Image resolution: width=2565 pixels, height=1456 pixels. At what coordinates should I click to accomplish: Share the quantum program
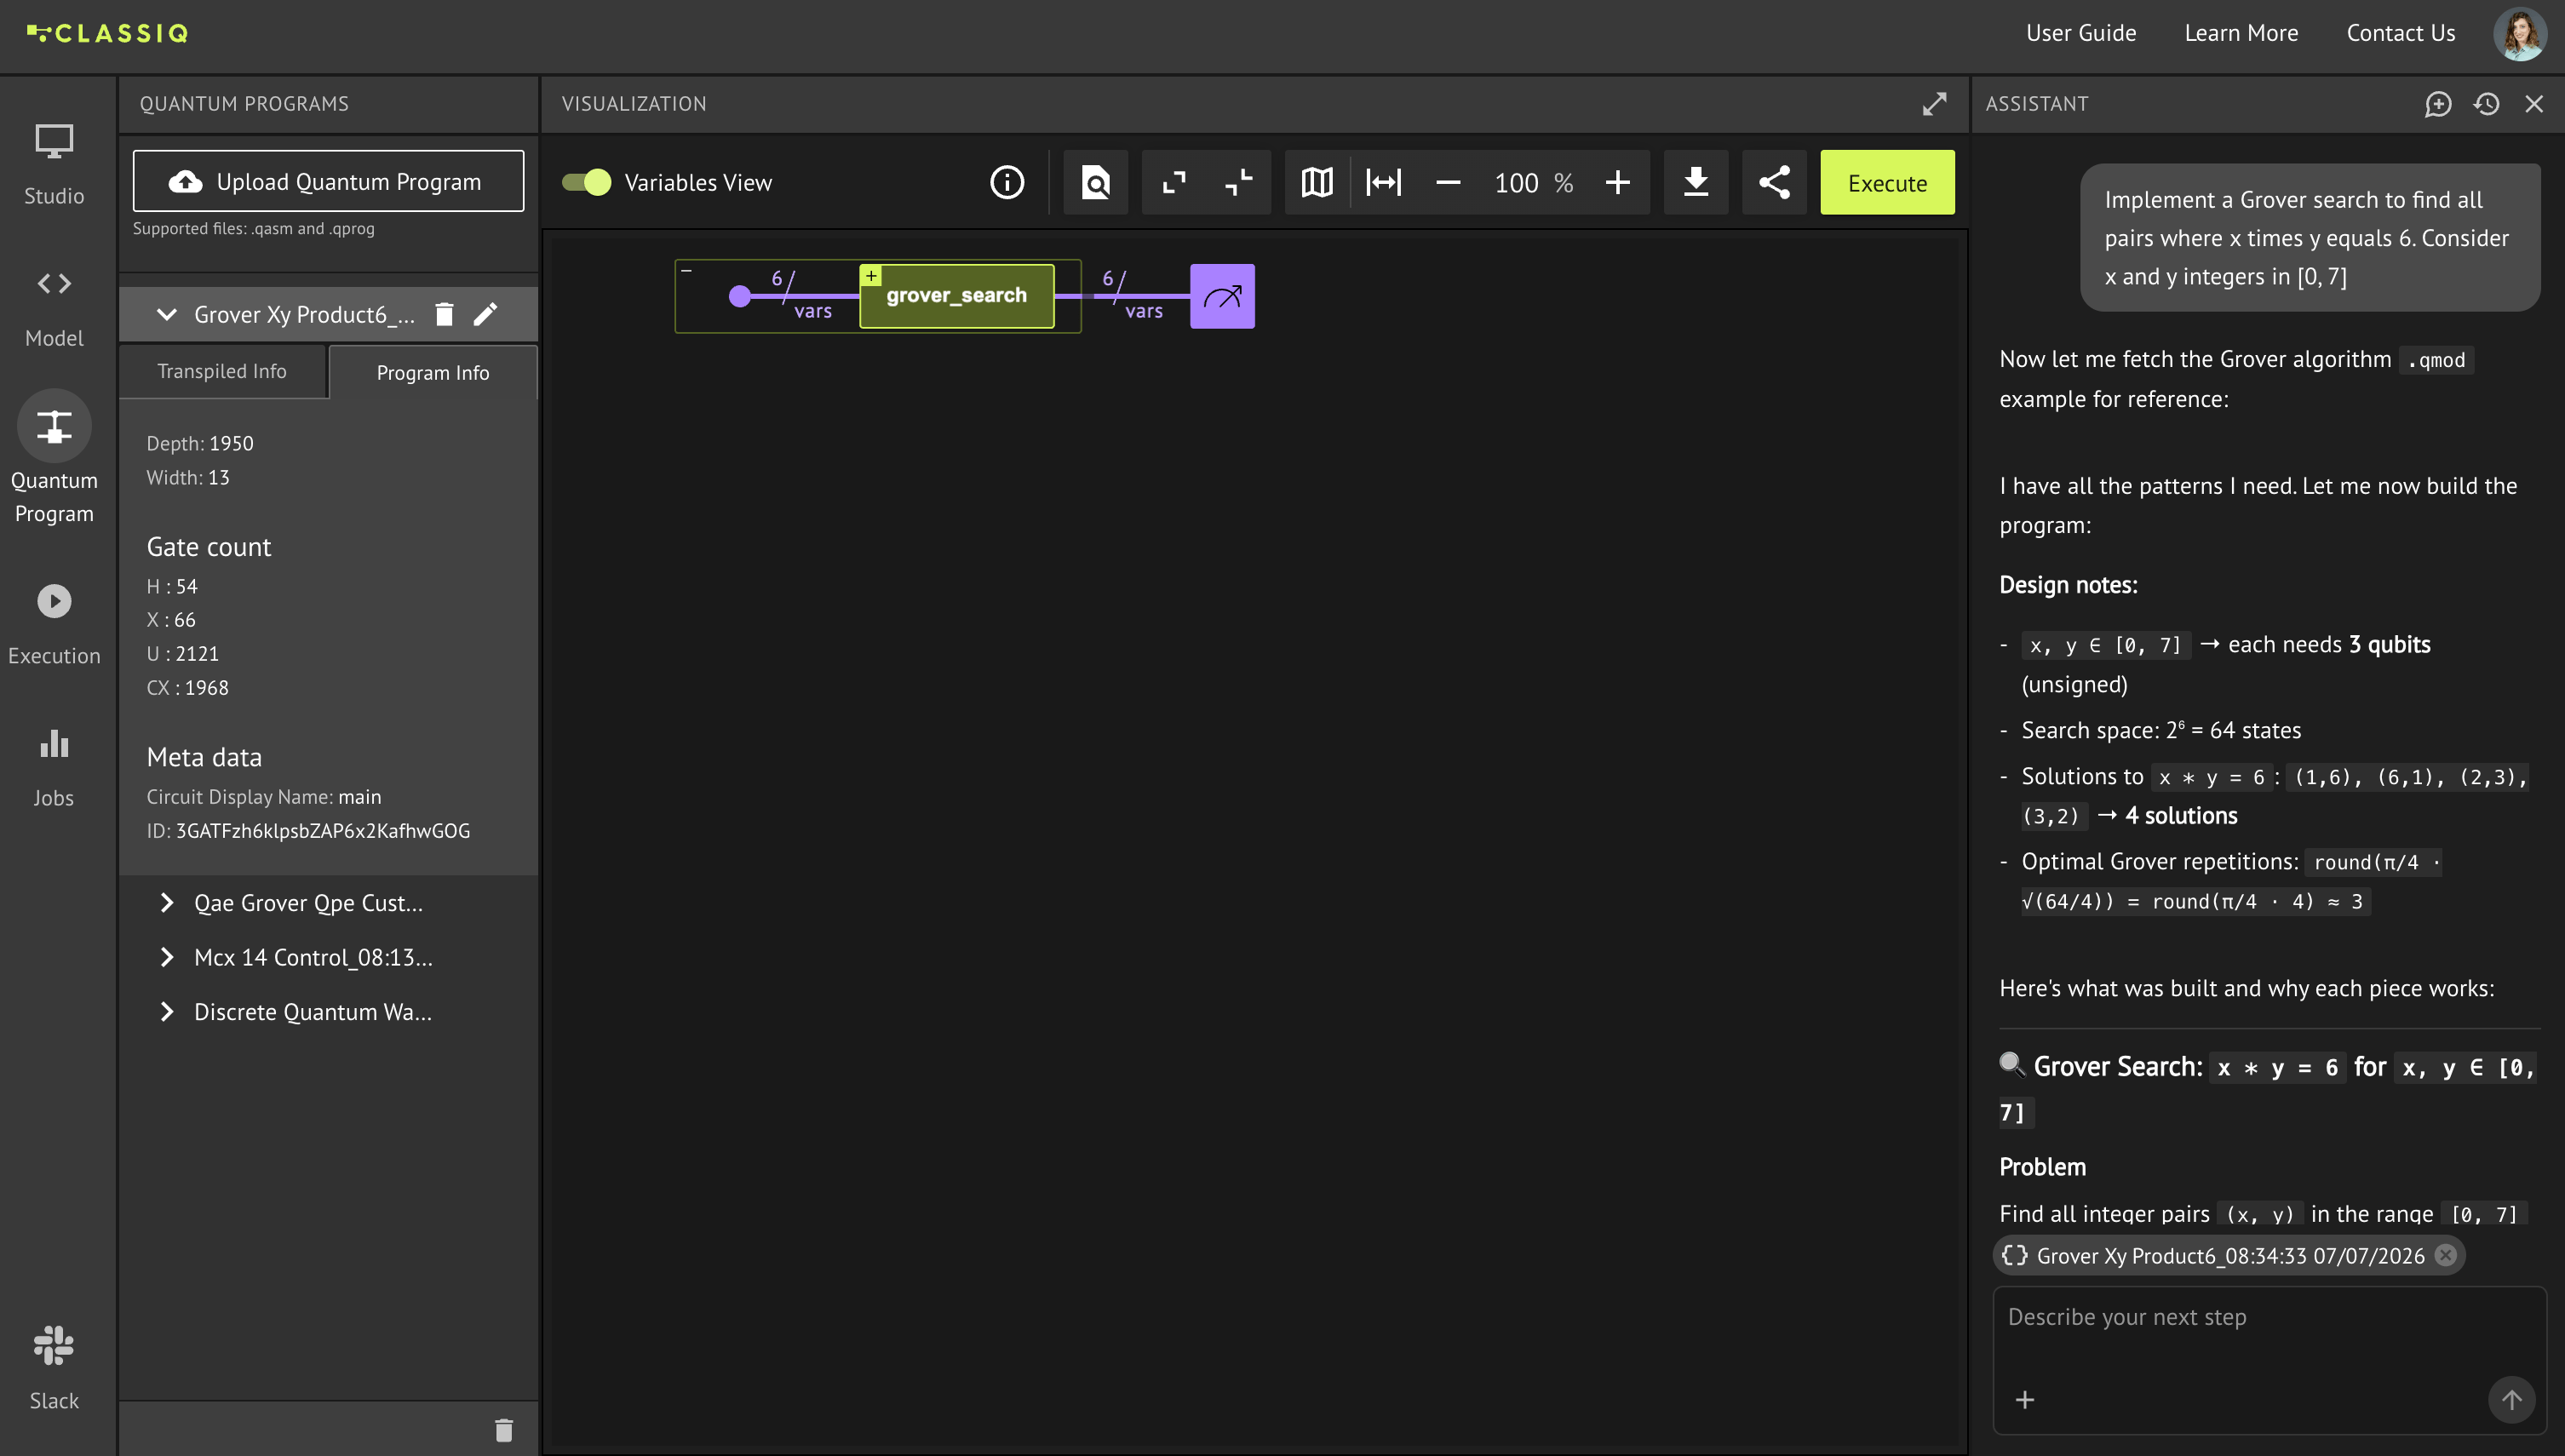1774,182
